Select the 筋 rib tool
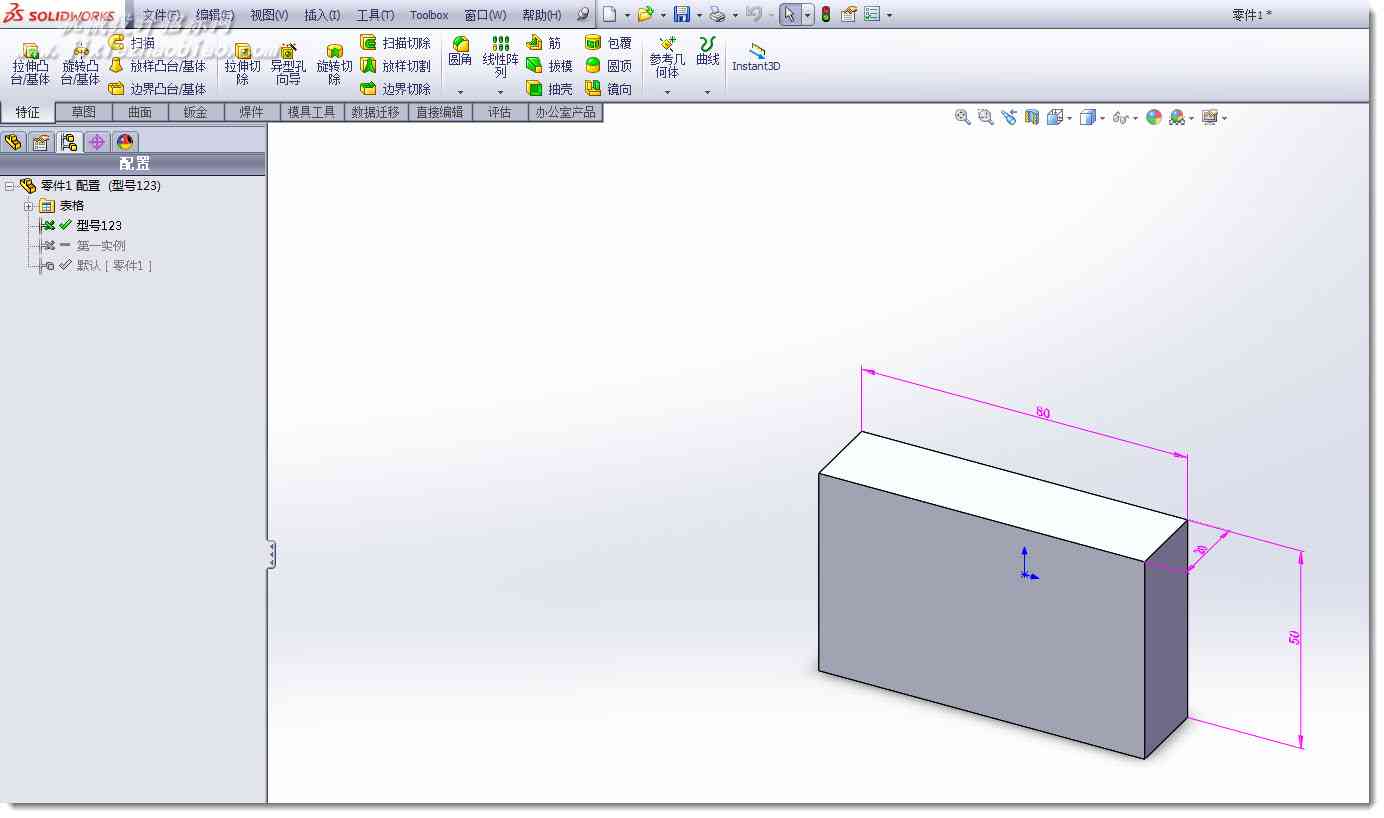The height and width of the screenshot is (818, 1384). click(544, 43)
